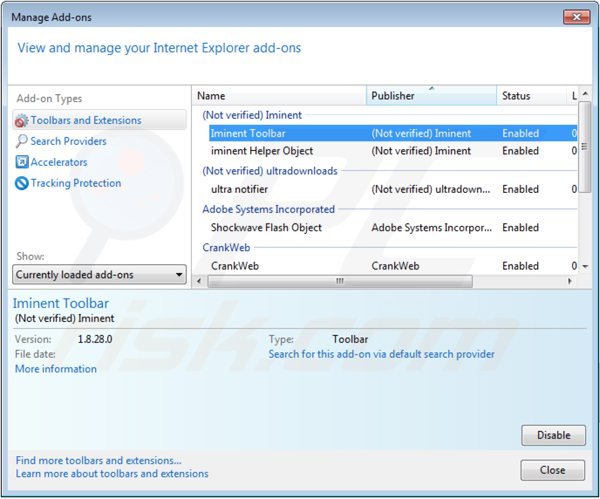Close the Manage Add-ons window with X
This screenshot has width=600, height=499.
point(576,17)
